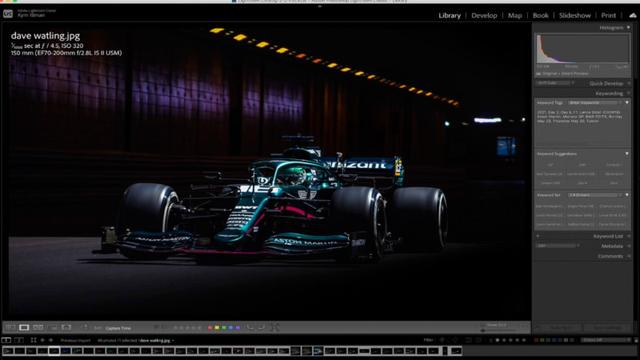Toggle the top panel show/hide arrow
The width and height of the screenshot is (640, 360).
click(x=320, y=6)
